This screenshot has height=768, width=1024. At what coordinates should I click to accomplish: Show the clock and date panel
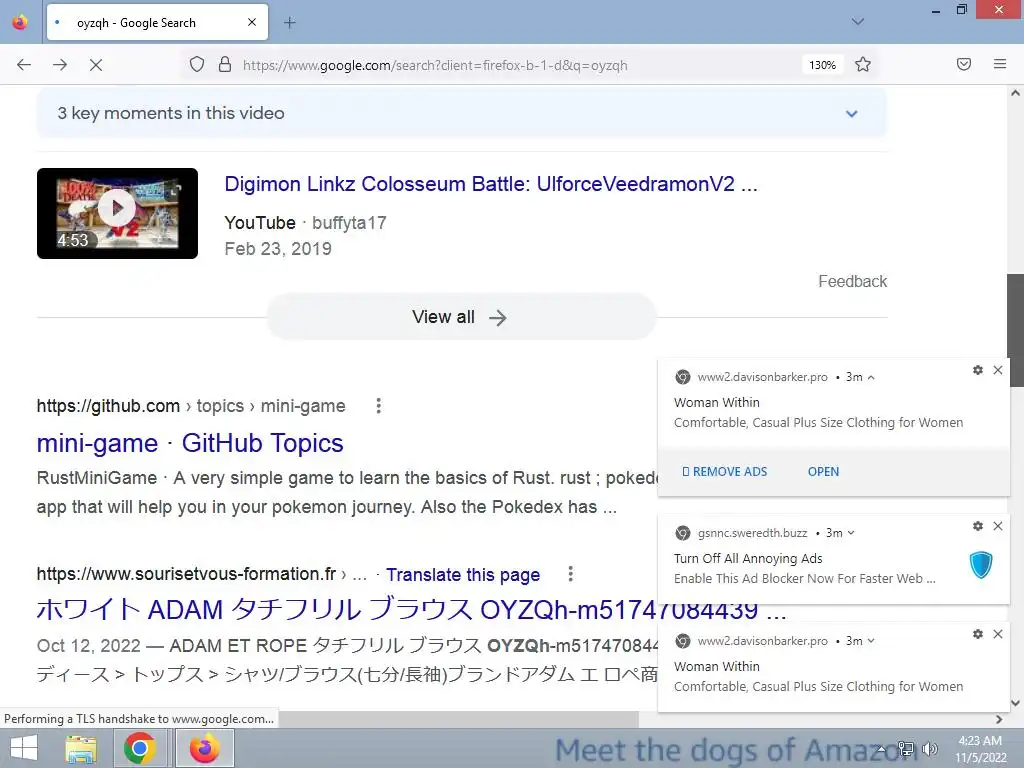coord(980,749)
